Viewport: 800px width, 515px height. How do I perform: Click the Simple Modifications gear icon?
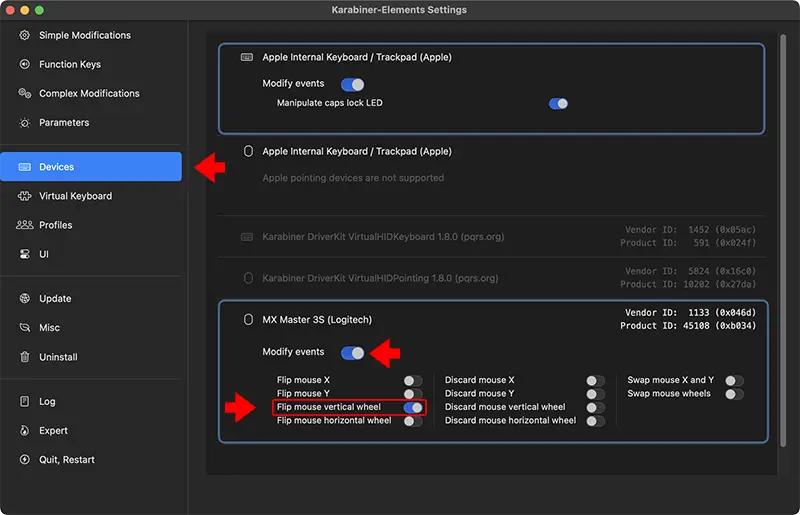pyautogui.click(x=24, y=35)
